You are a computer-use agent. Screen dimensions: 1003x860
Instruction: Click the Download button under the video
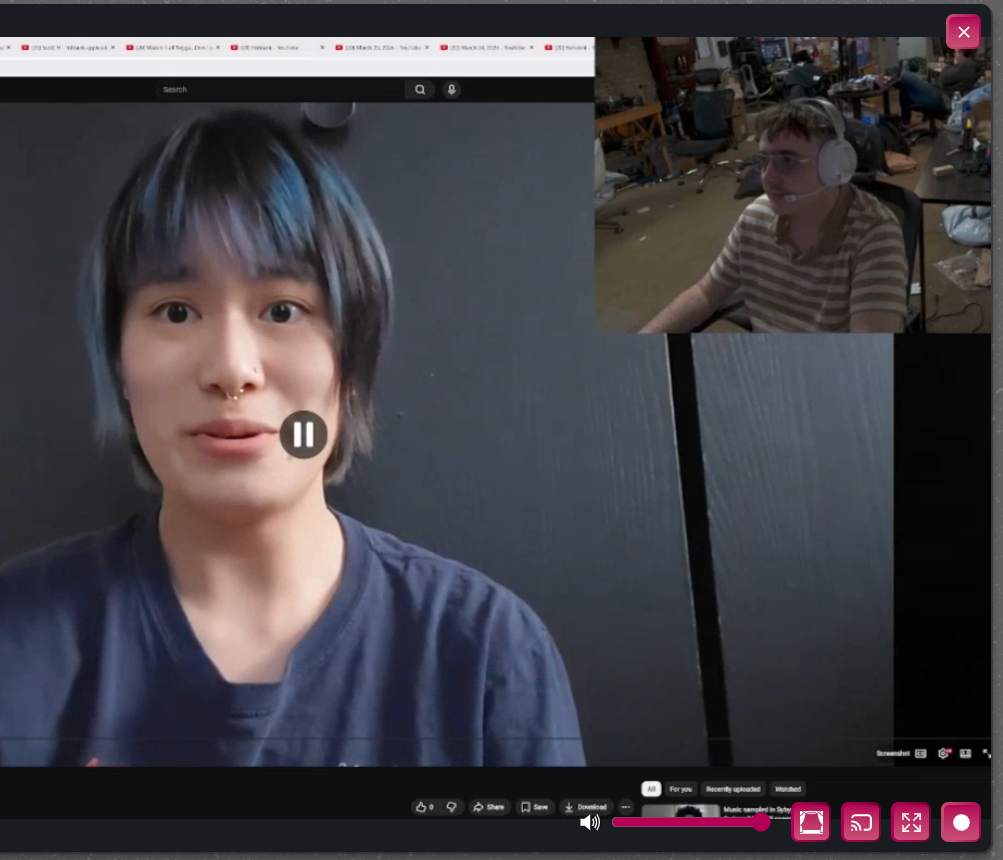(x=586, y=807)
